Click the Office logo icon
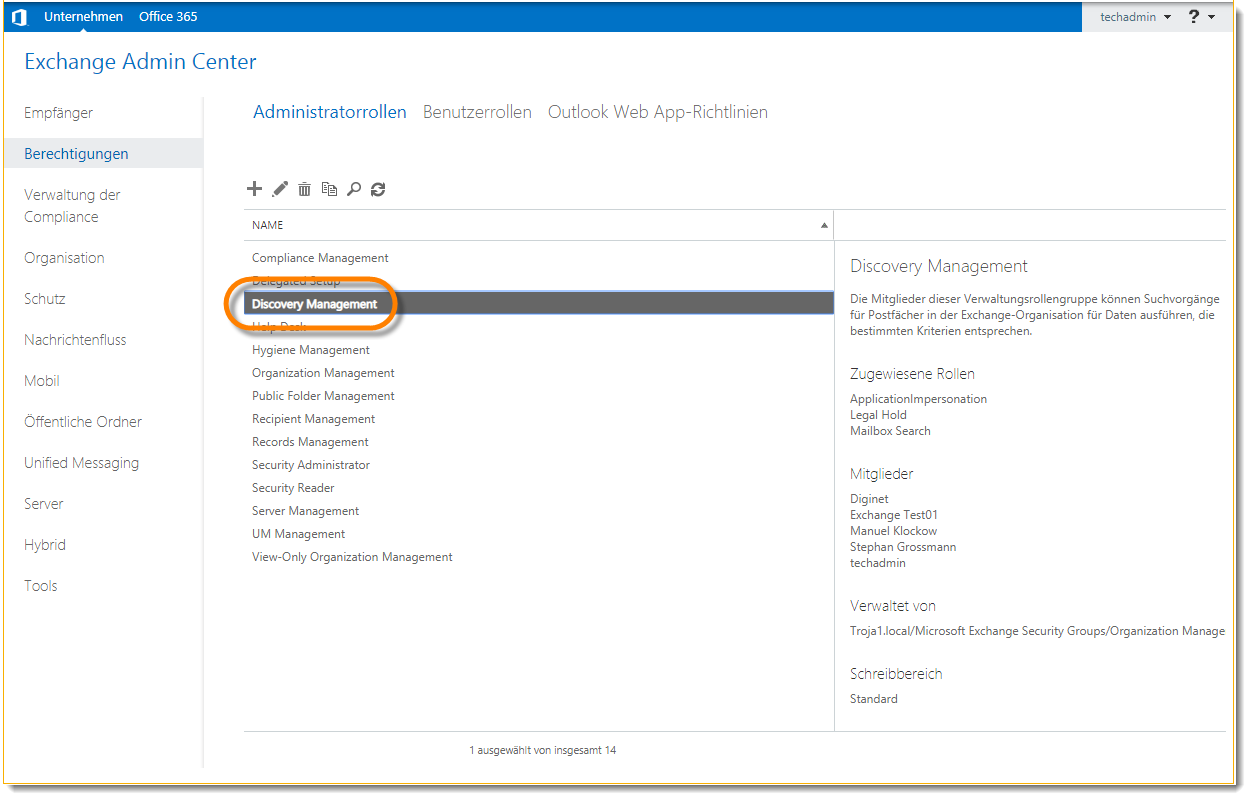 click(19, 17)
